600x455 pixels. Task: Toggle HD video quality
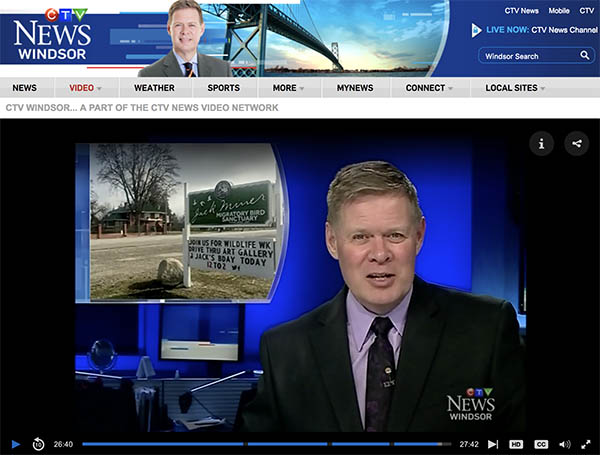(x=516, y=444)
